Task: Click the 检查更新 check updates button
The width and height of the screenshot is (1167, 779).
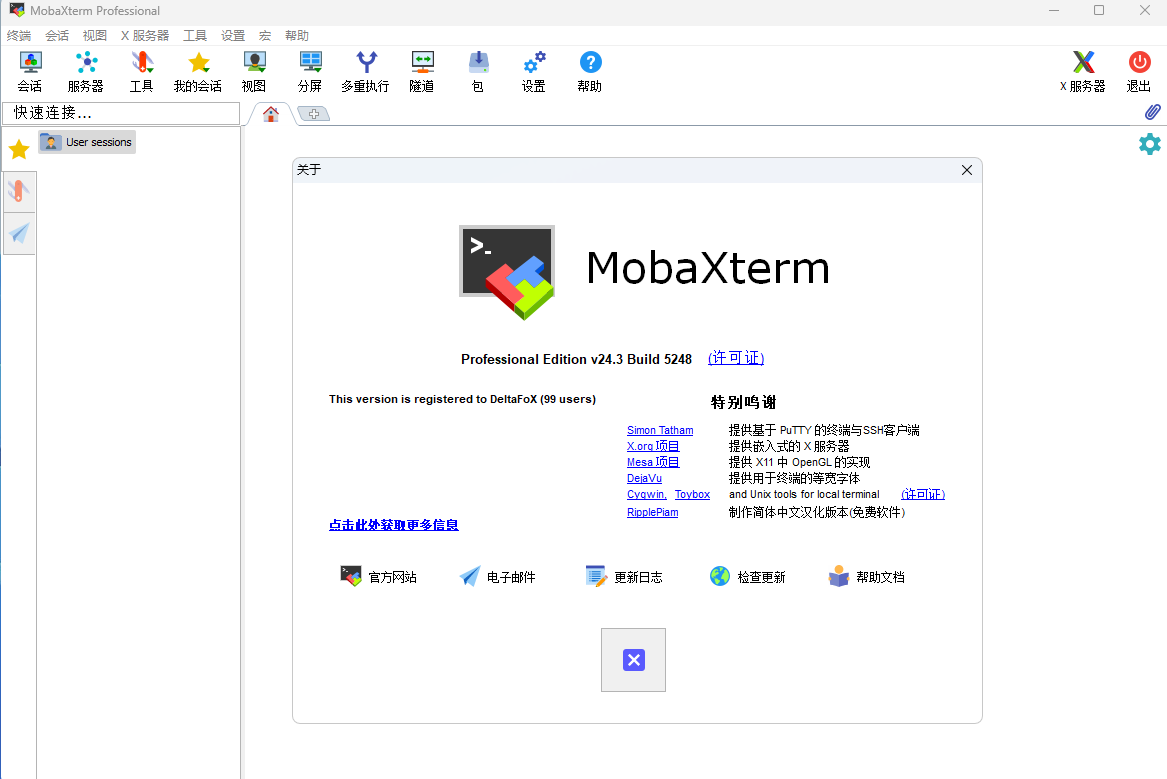Action: tap(747, 577)
